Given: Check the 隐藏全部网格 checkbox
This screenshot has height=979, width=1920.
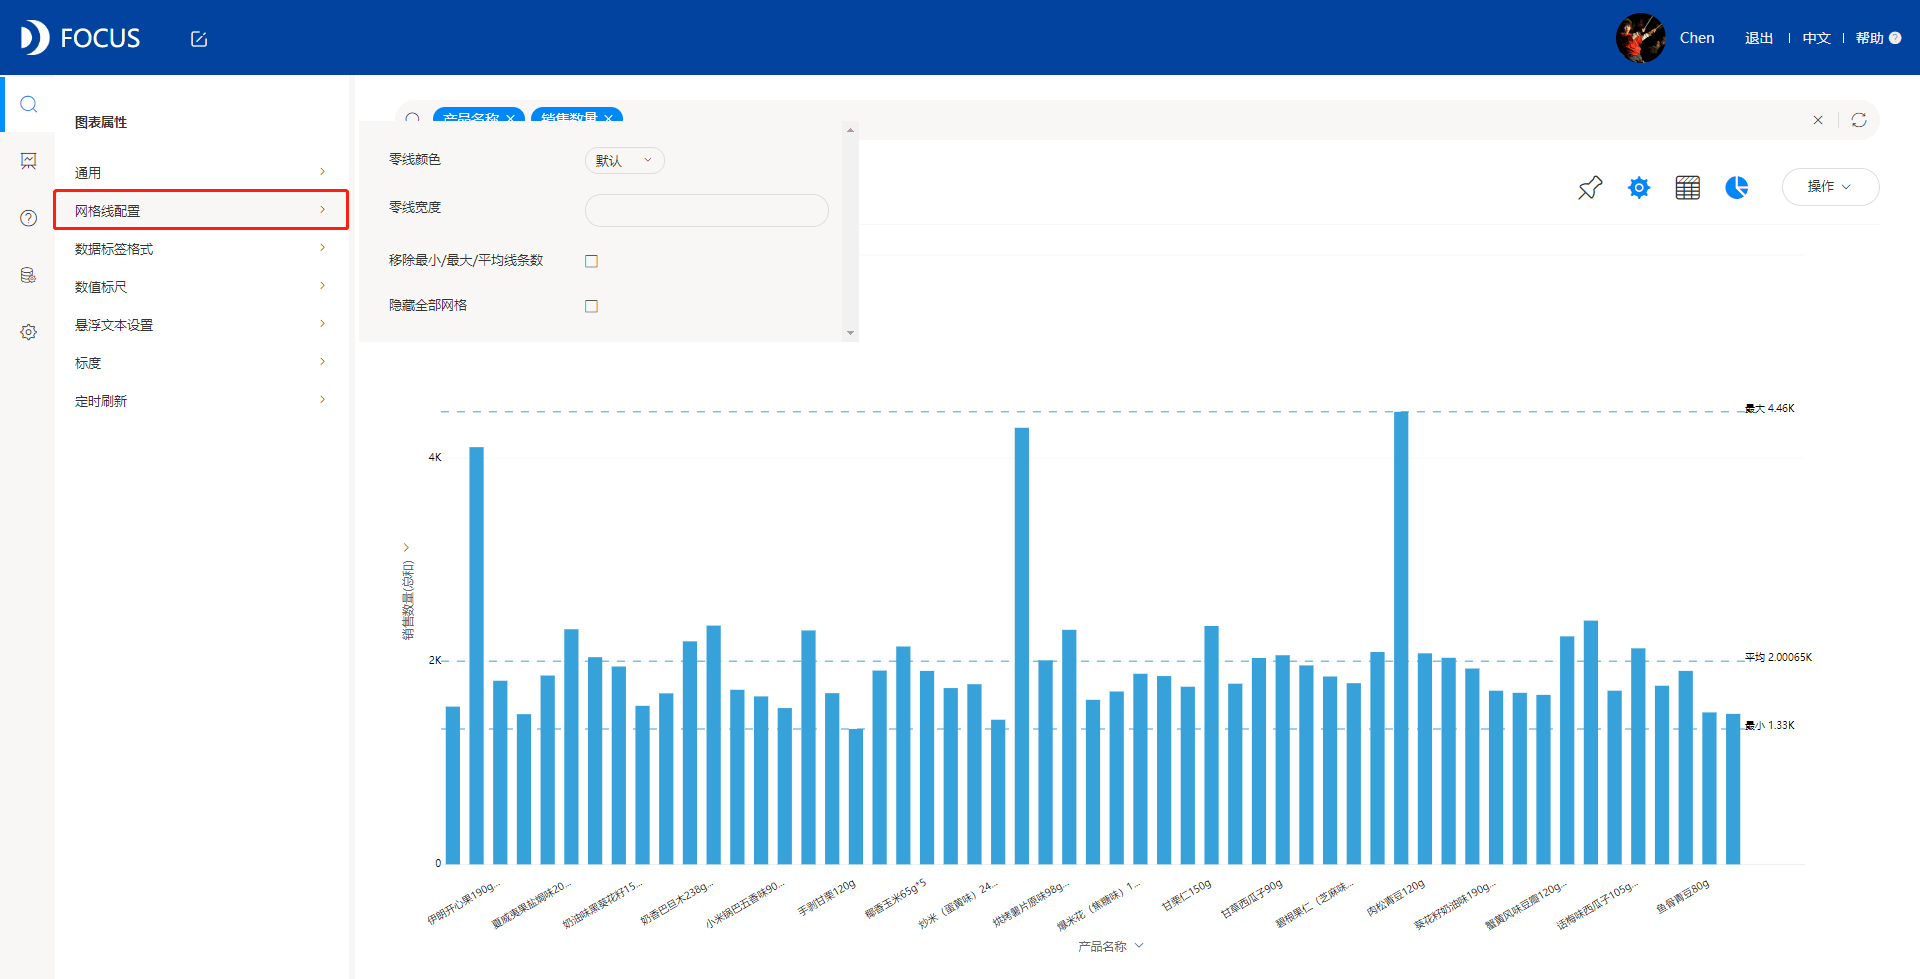Looking at the screenshot, I should pos(591,306).
